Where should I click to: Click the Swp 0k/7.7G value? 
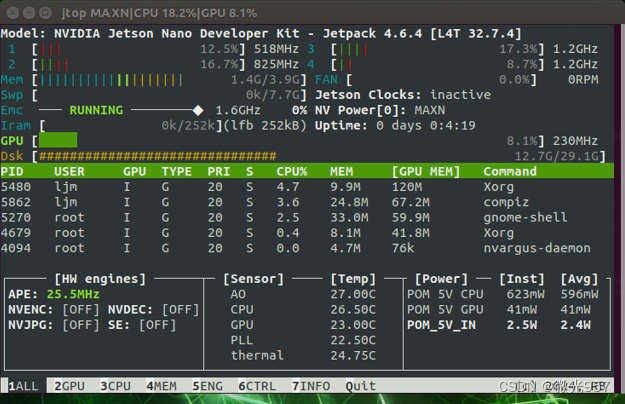coord(273,95)
